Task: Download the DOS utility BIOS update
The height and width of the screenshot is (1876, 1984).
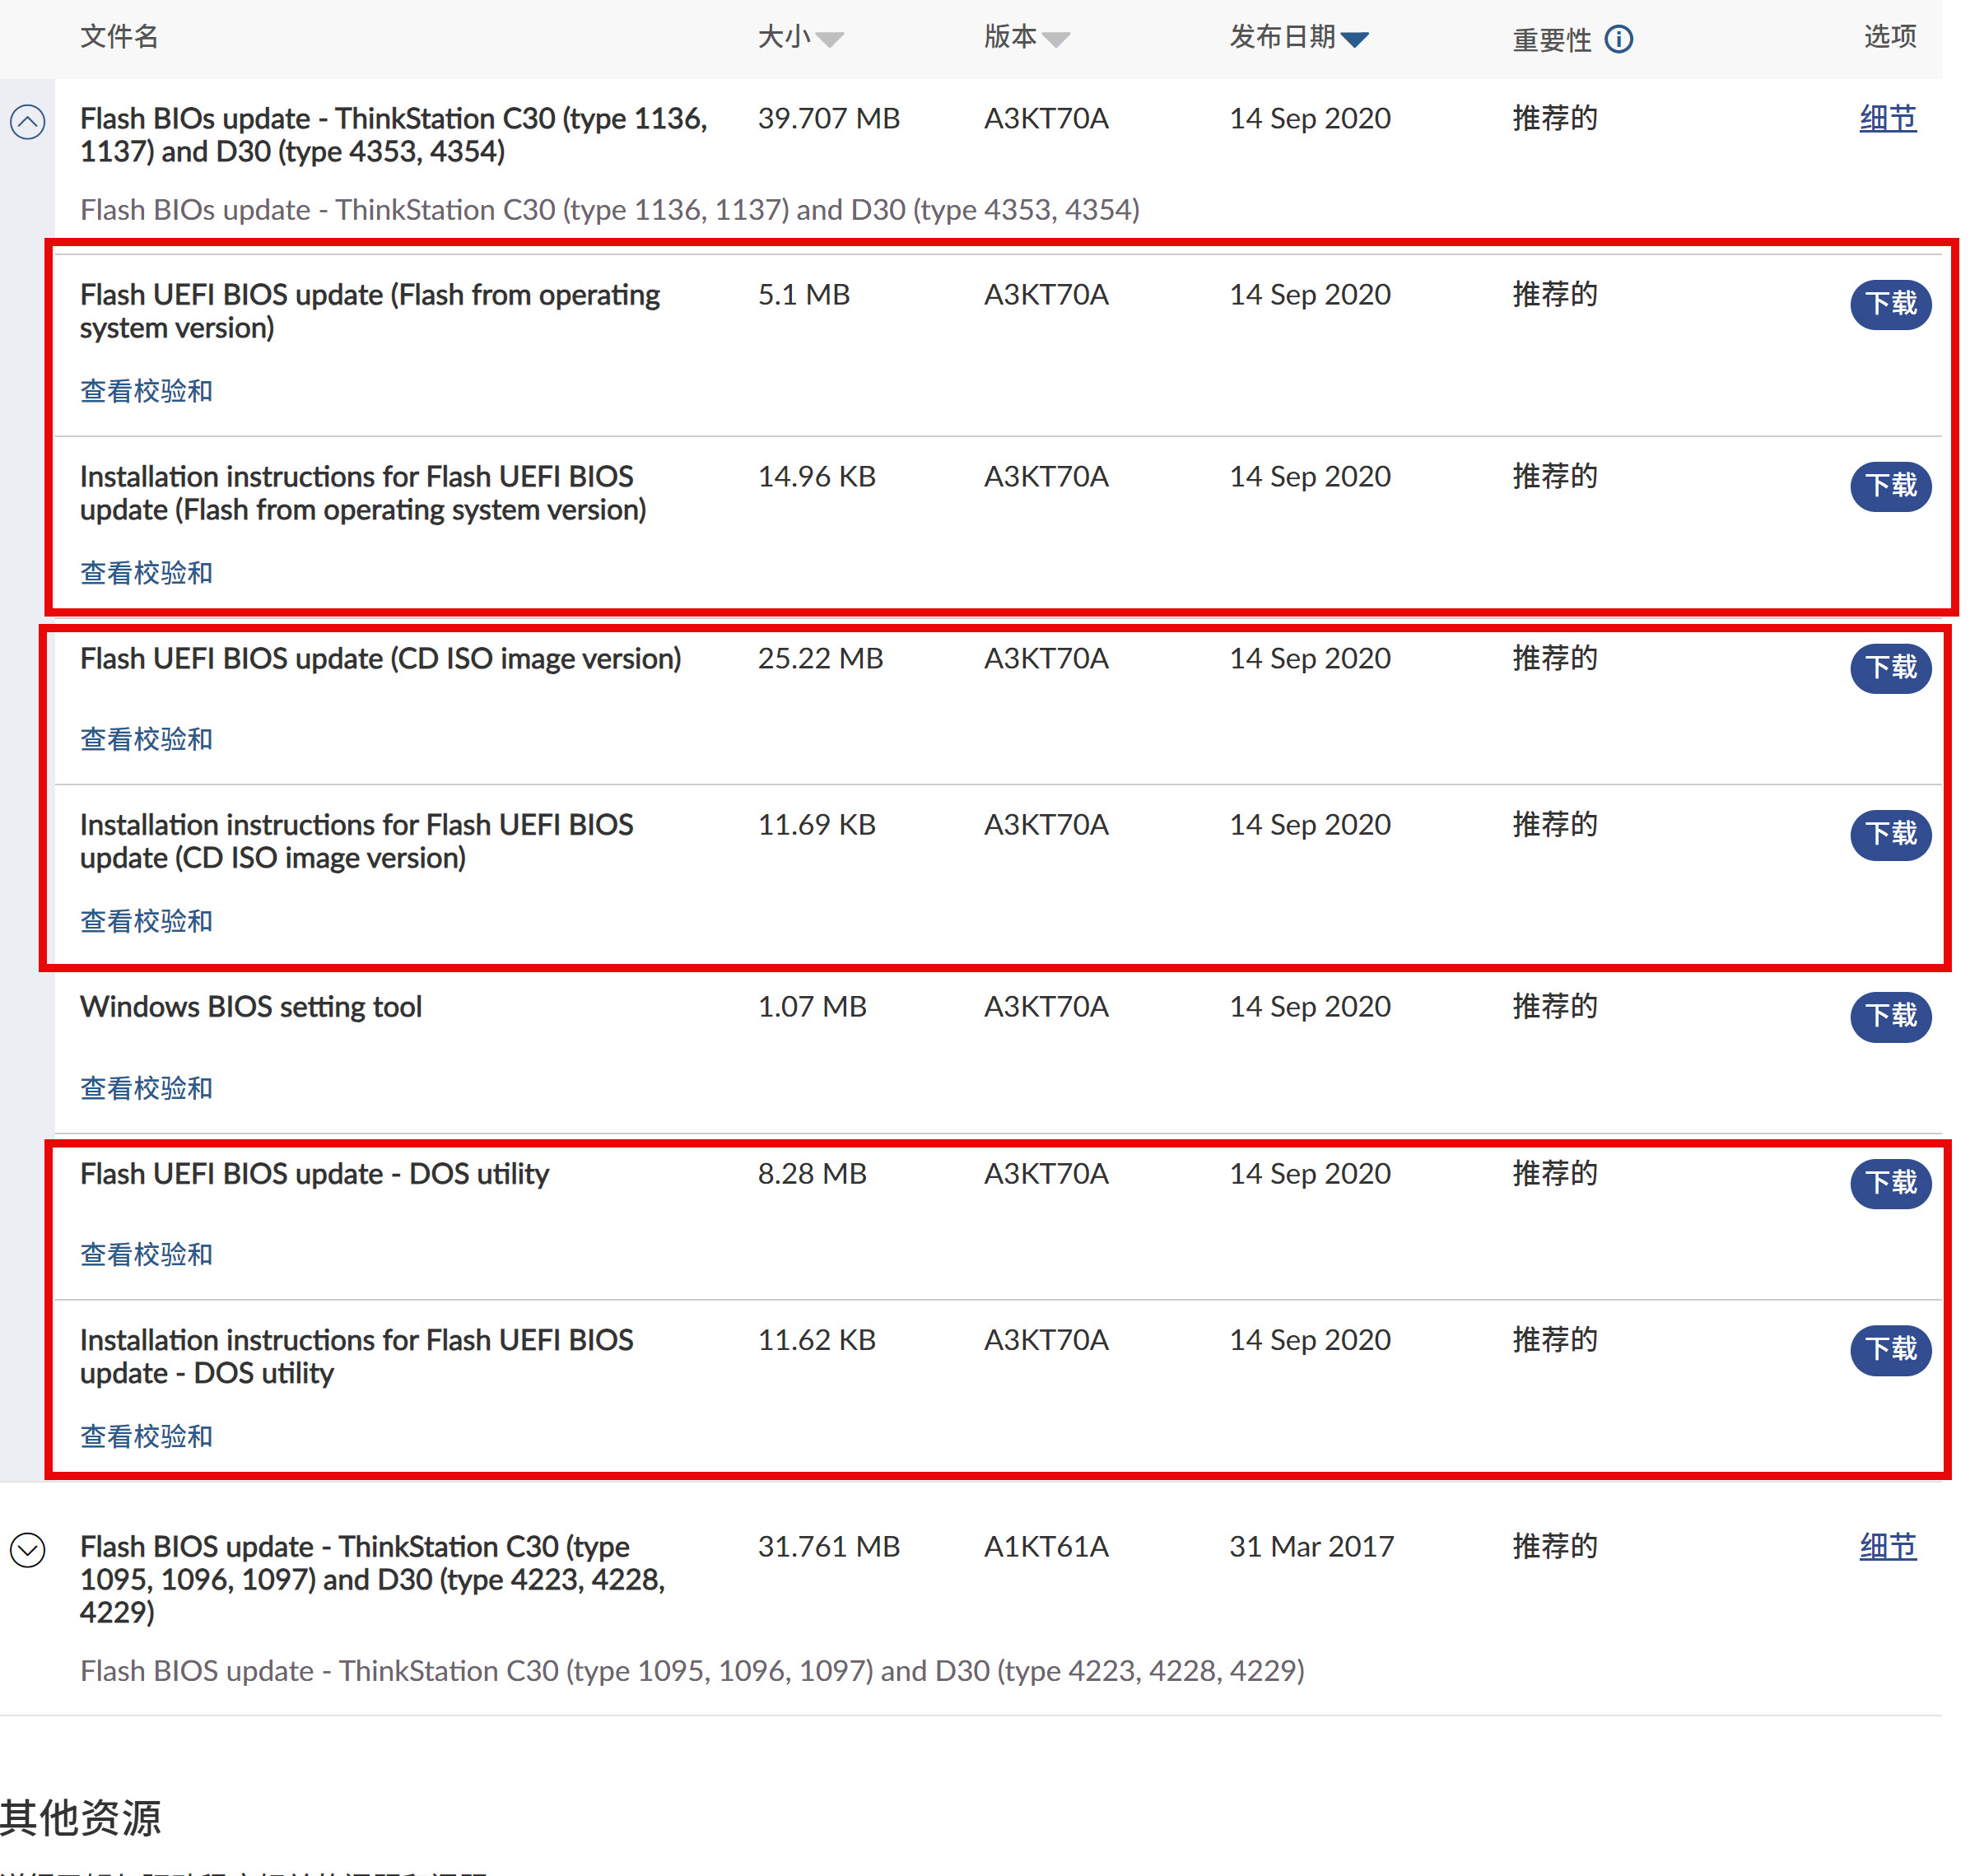Action: click(1890, 1182)
